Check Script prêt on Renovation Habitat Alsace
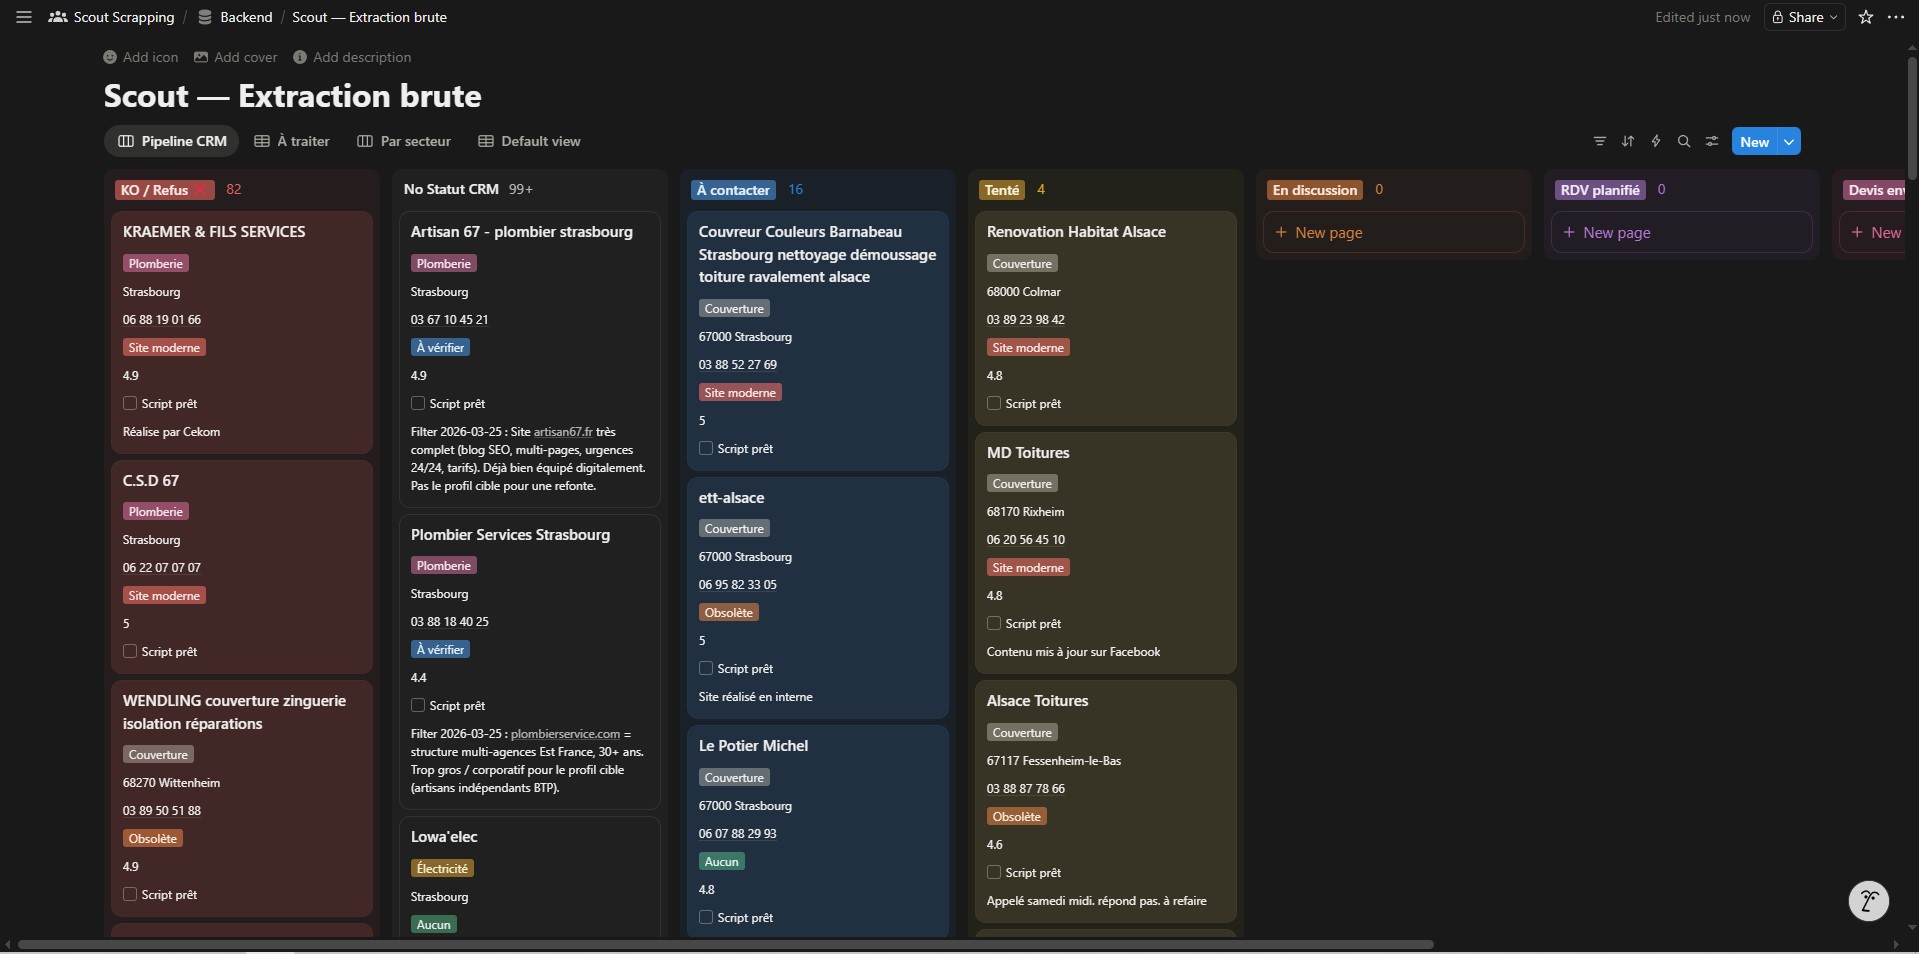The image size is (1919, 954). coord(992,404)
